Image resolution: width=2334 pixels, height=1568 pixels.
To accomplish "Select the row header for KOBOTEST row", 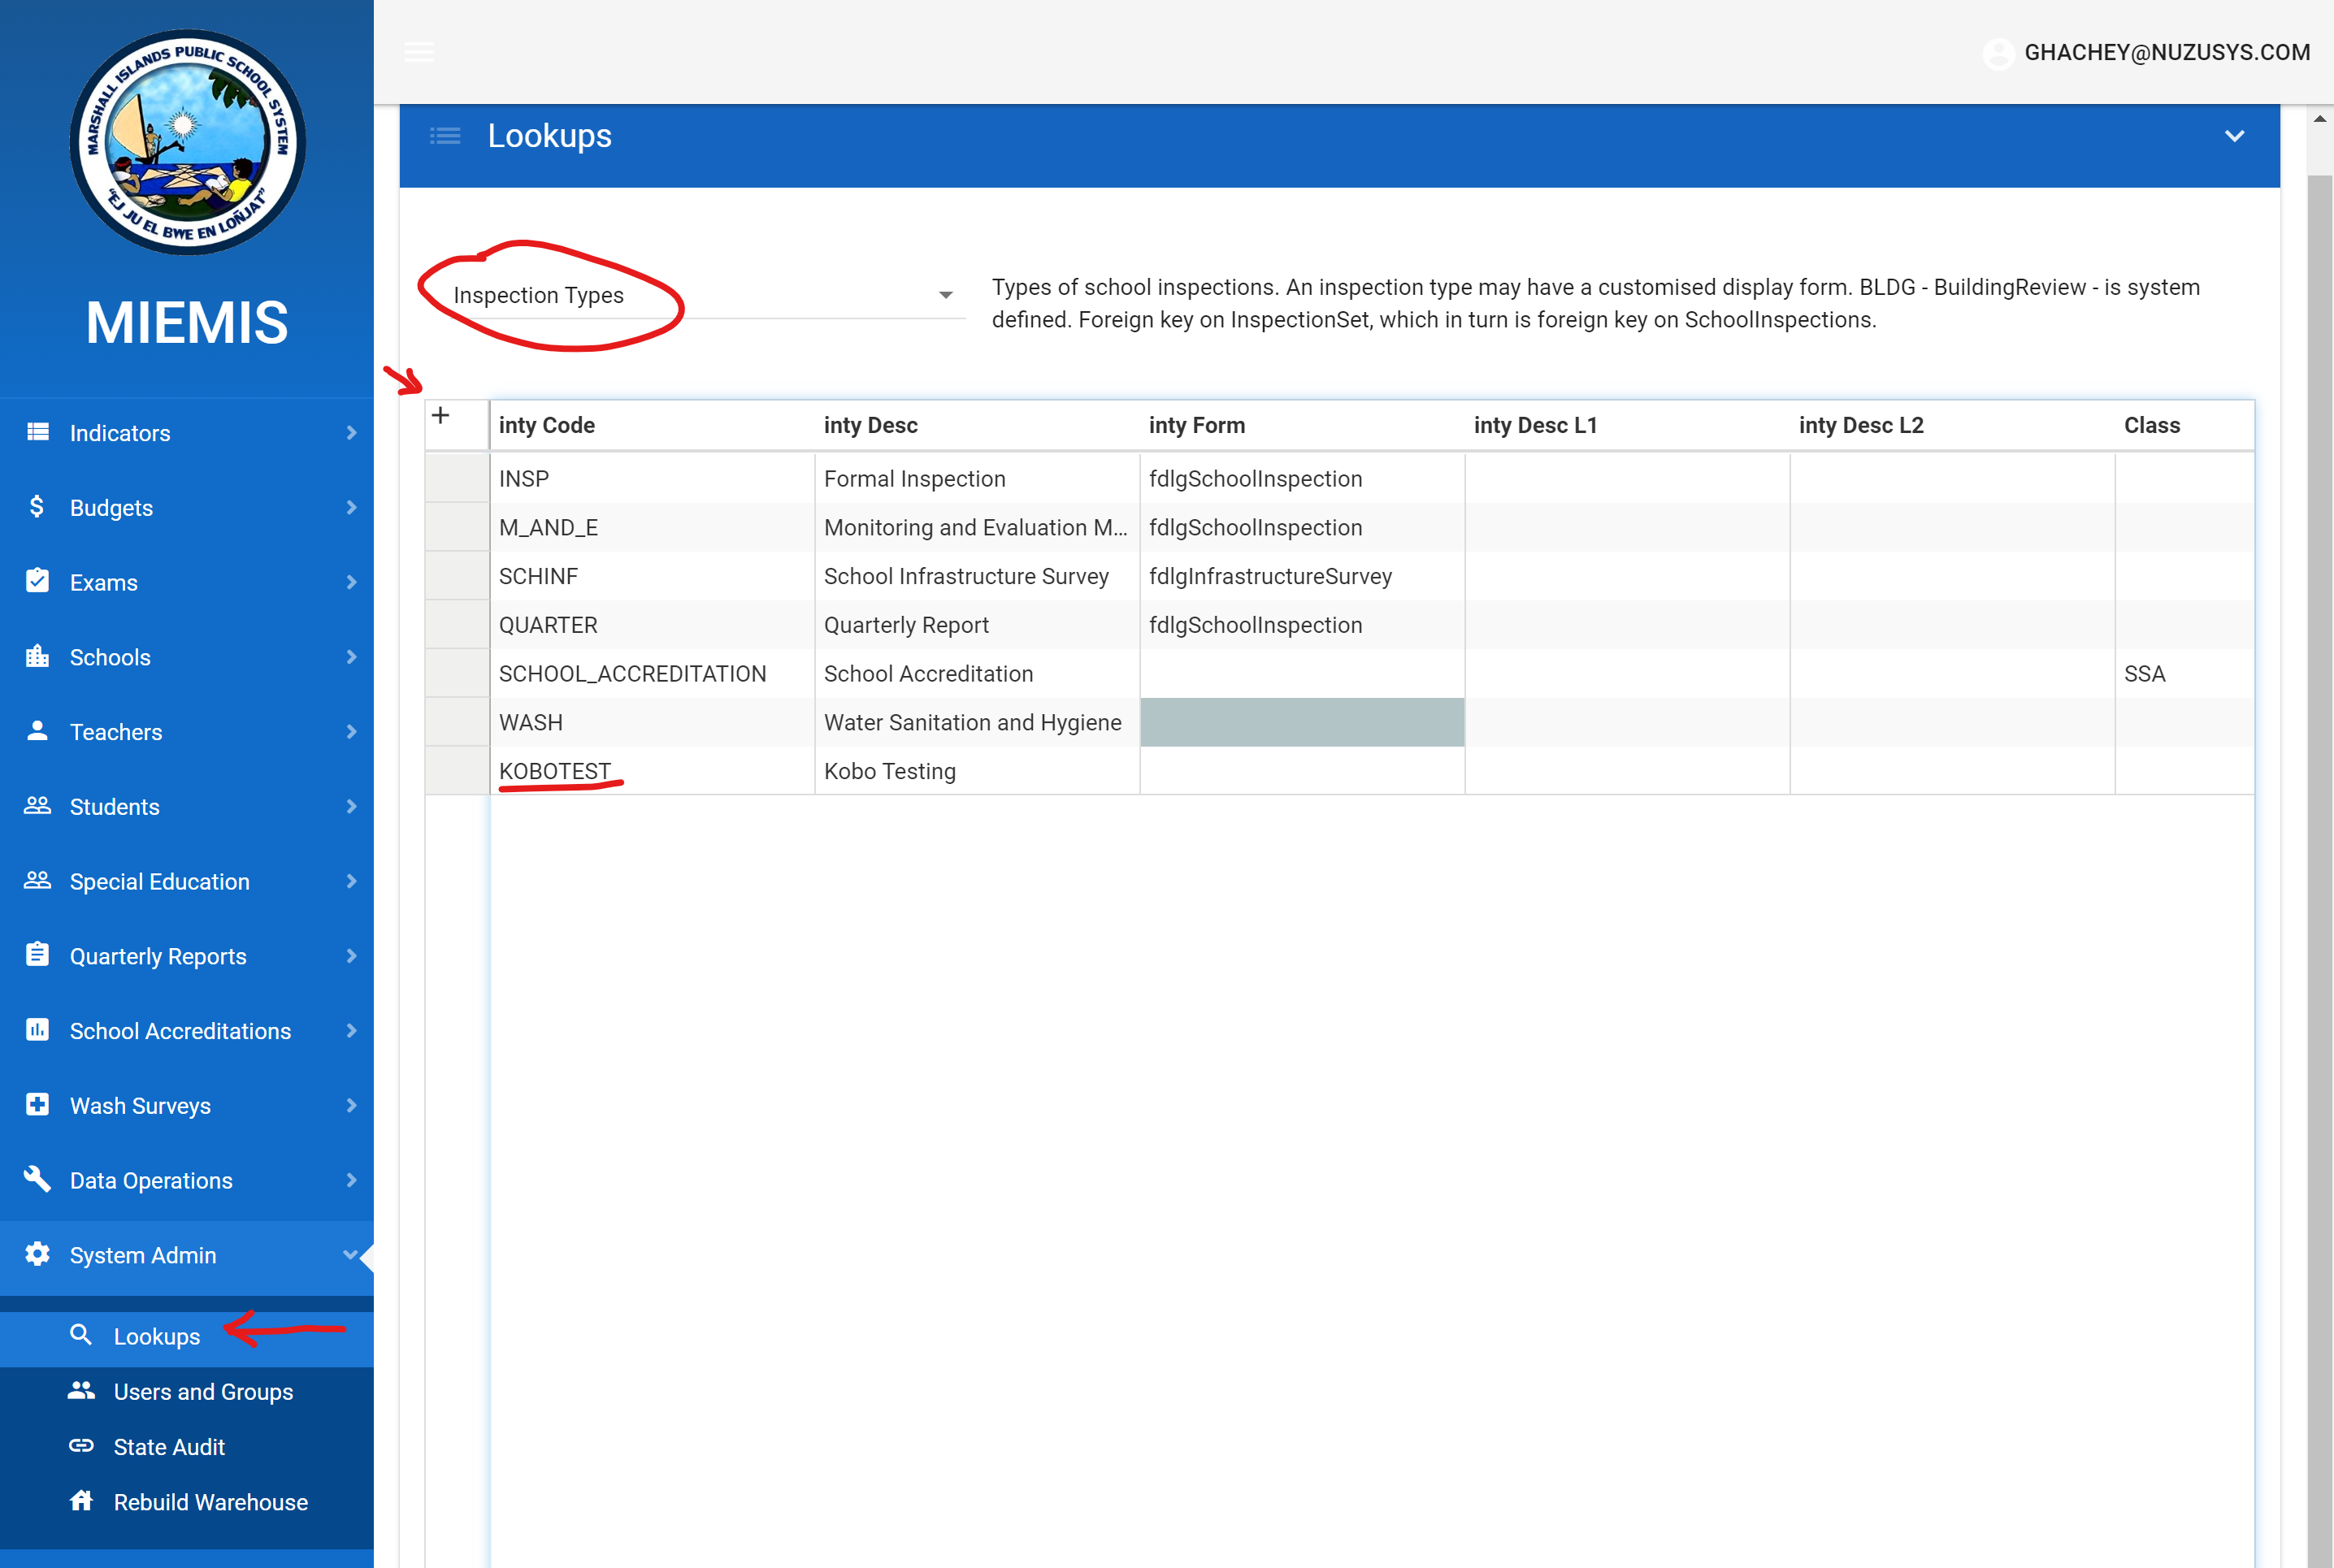I will pyautogui.click(x=457, y=771).
